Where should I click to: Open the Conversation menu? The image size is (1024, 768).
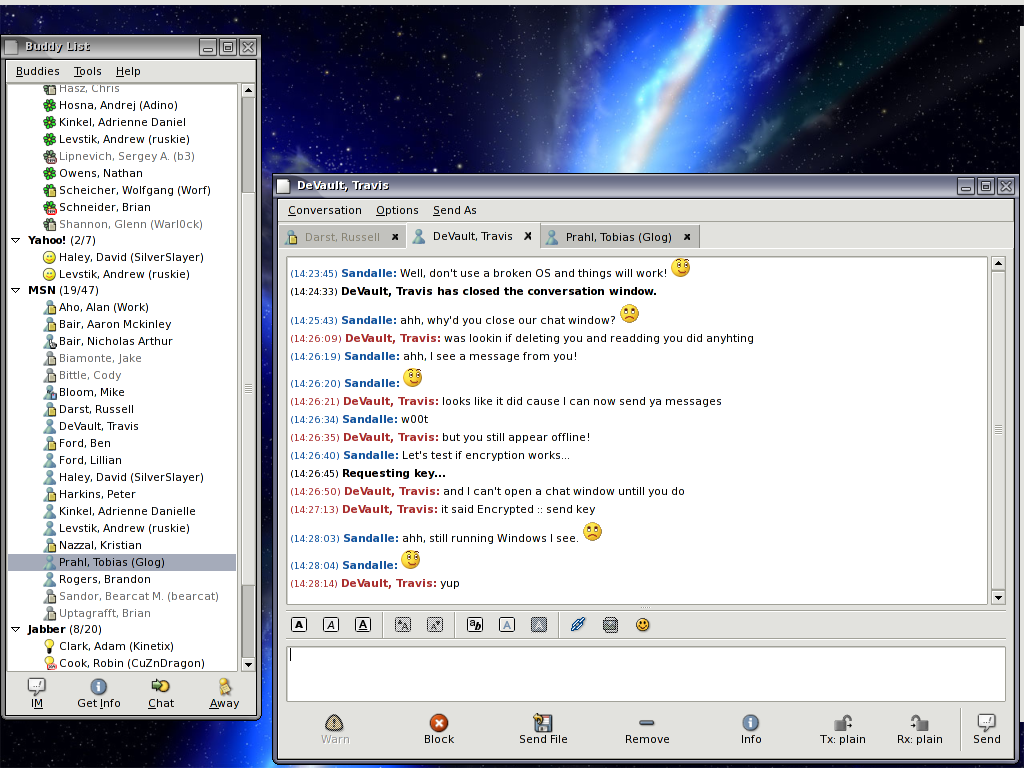(324, 210)
